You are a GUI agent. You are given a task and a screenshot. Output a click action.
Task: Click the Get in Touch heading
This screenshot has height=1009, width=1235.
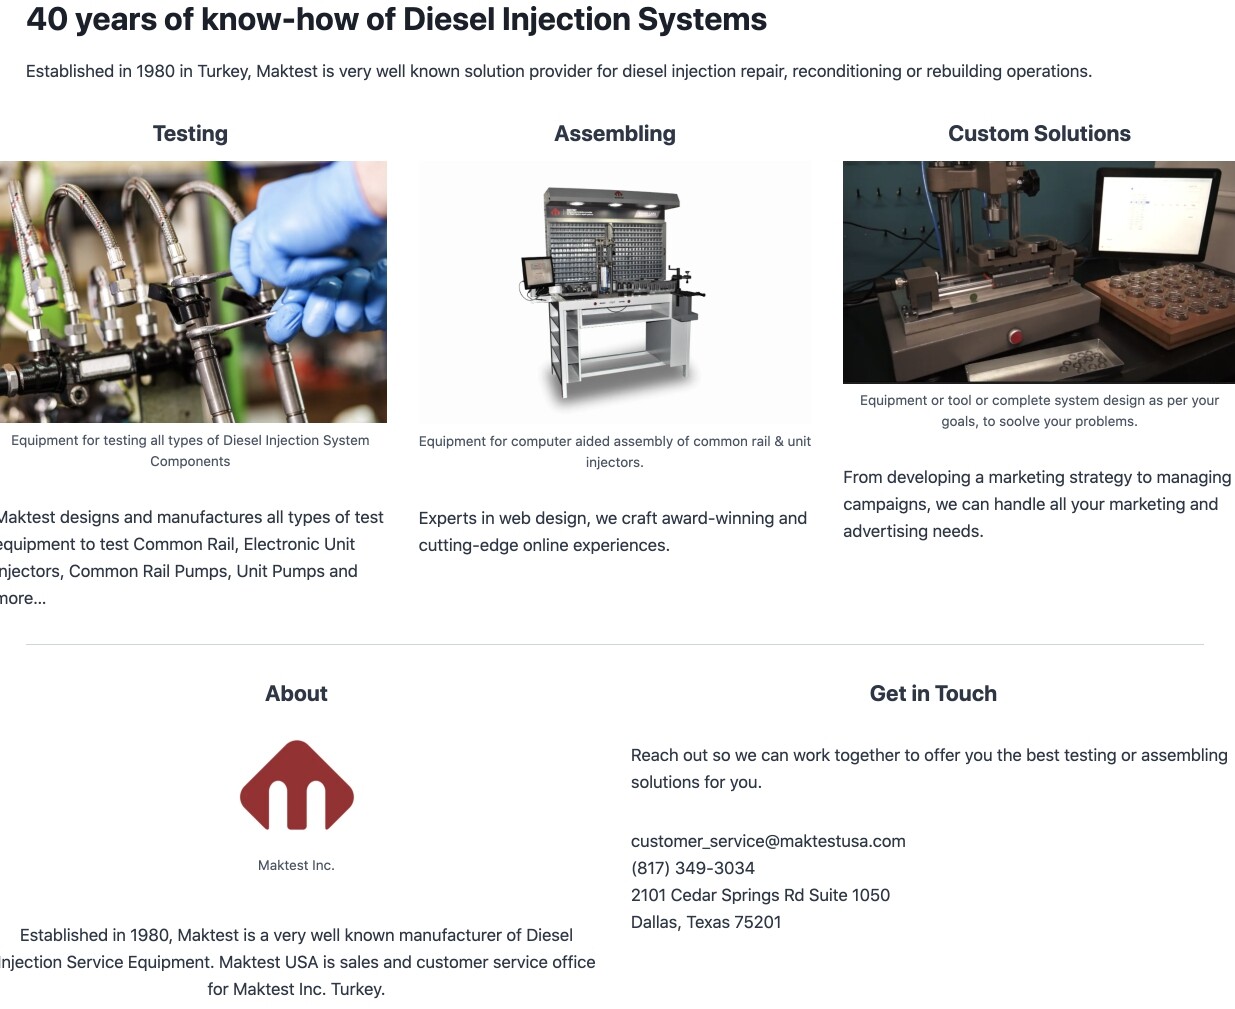coord(933,694)
